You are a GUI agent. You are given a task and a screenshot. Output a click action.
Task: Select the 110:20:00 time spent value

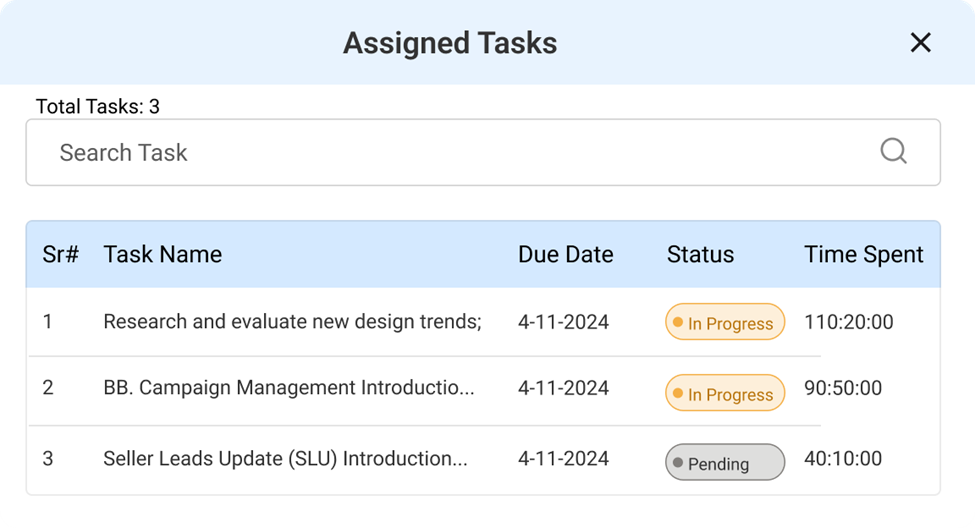(x=849, y=322)
